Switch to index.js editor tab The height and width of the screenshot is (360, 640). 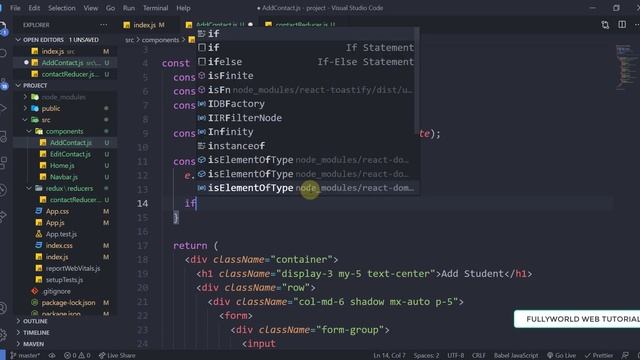click(144, 25)
